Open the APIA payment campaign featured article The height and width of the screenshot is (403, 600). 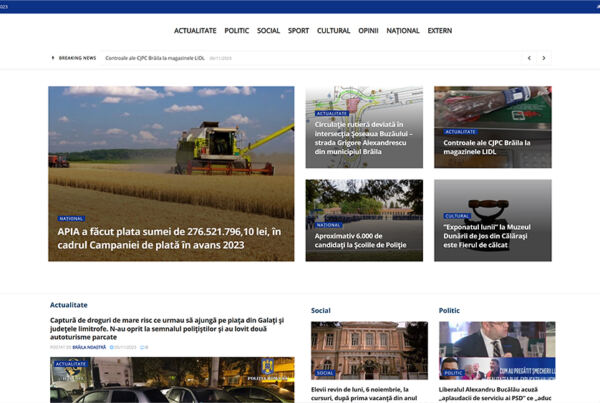point(170,237)
